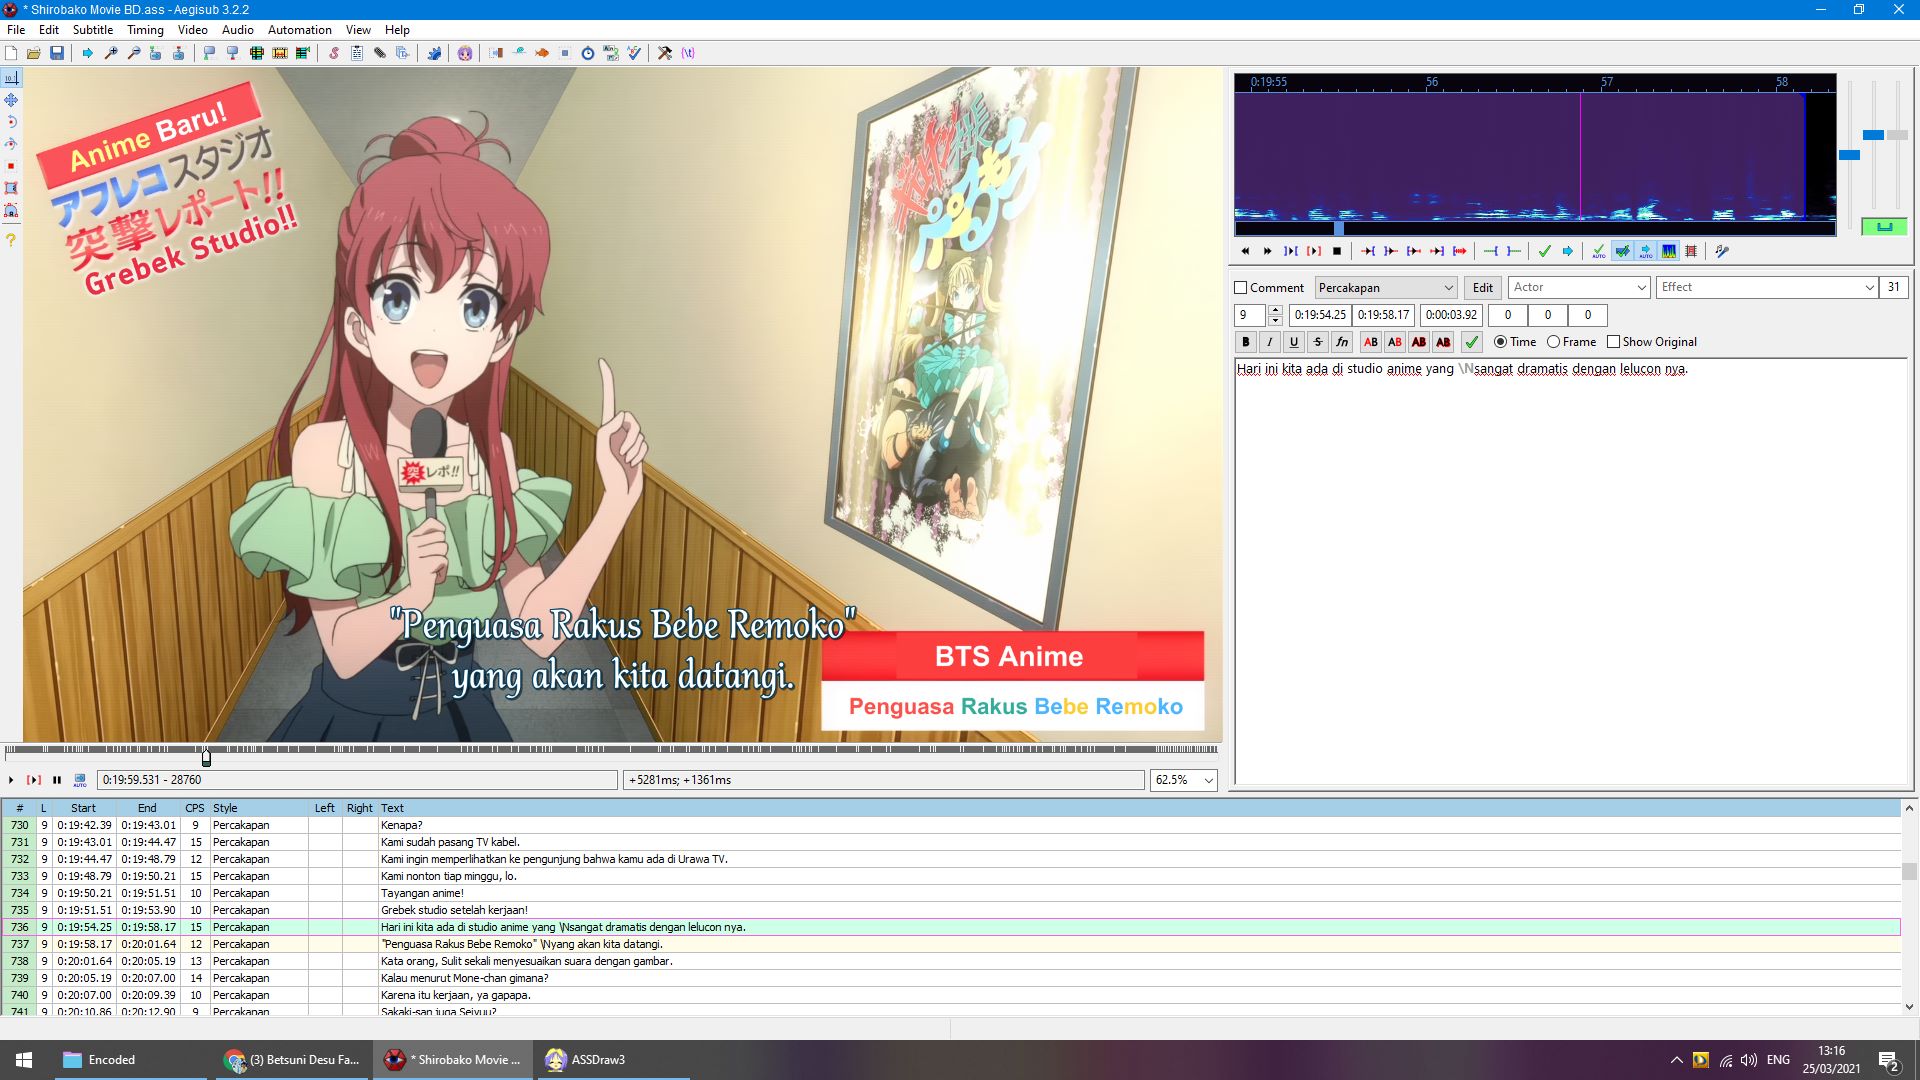Increase layer number with up arrow

(1275, 310)
